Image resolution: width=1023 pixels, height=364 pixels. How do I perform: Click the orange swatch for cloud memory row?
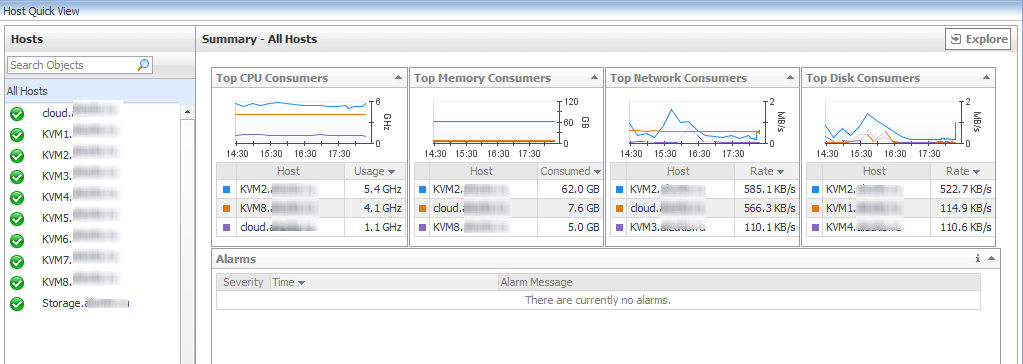point(422,209)
